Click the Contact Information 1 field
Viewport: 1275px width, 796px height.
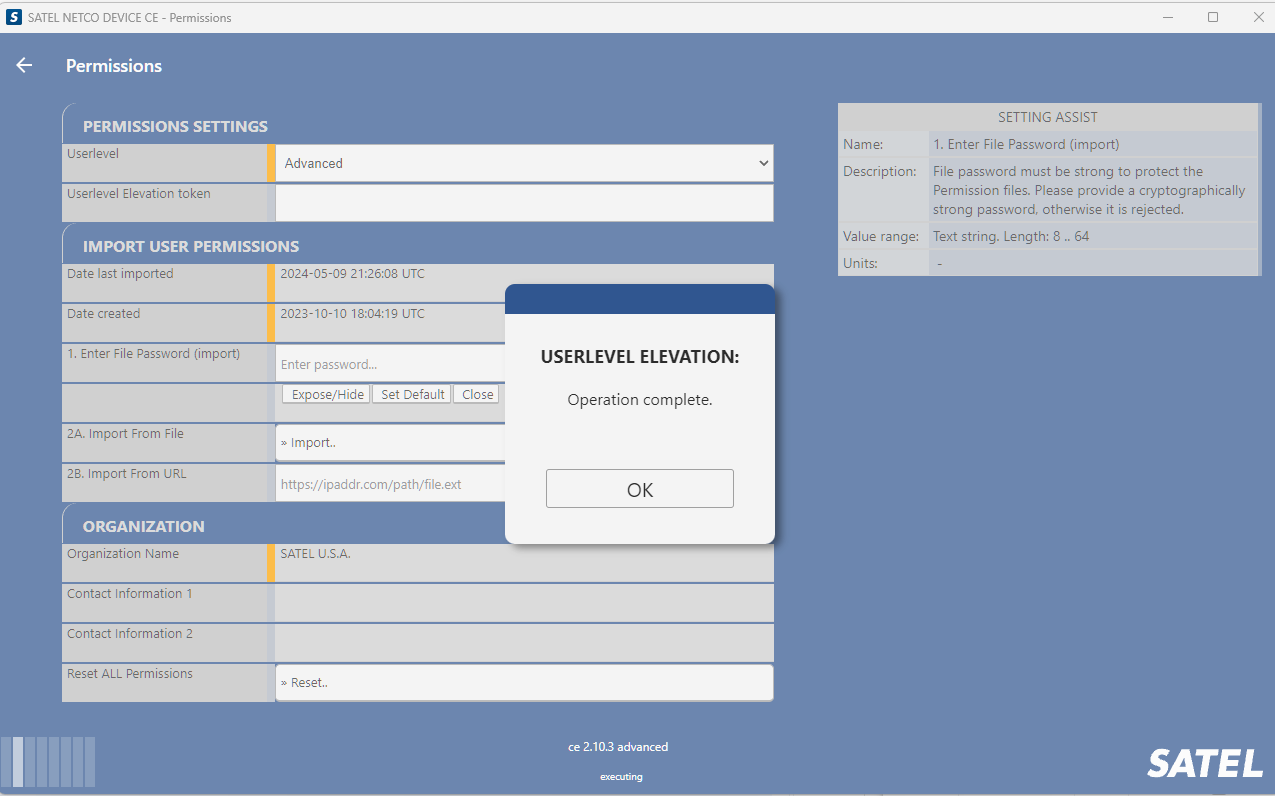[524, 603]
